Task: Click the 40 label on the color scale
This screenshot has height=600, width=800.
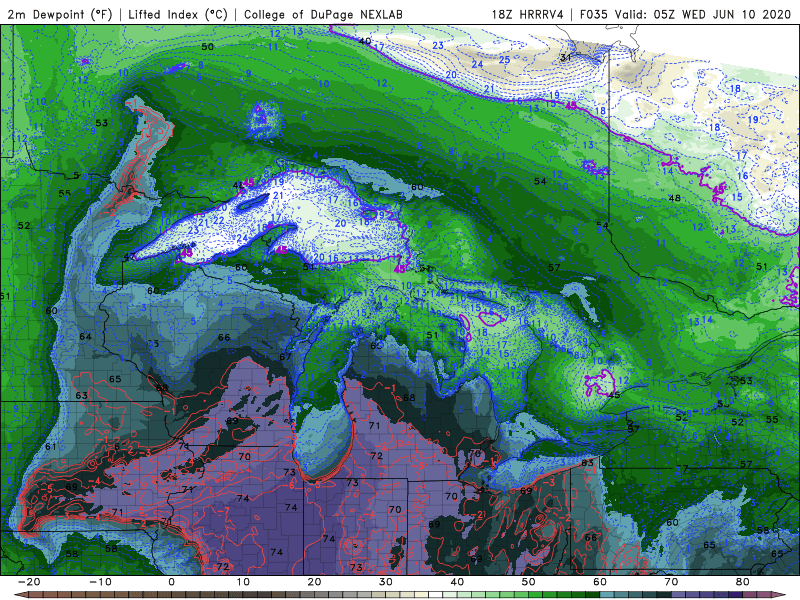Action: [x=457, y=582]
